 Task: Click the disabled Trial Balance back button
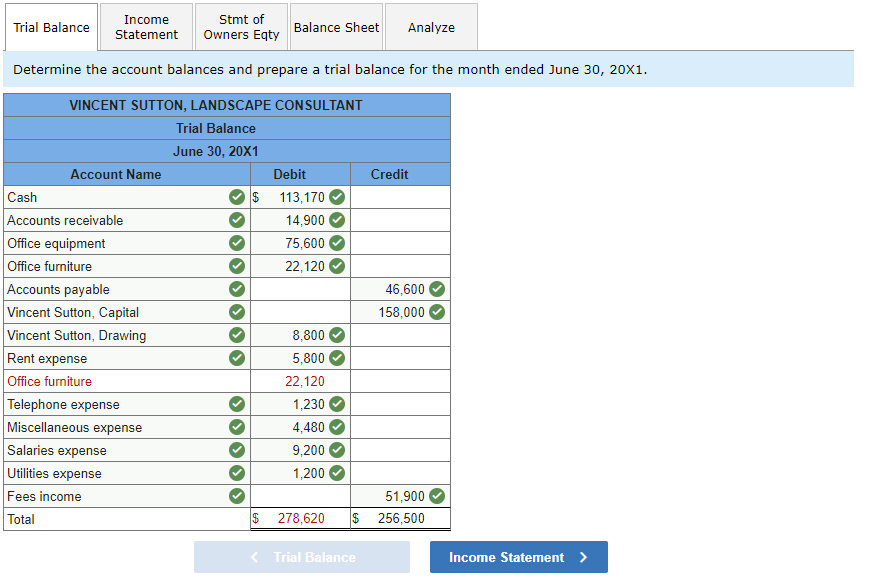tap(302, 557)
